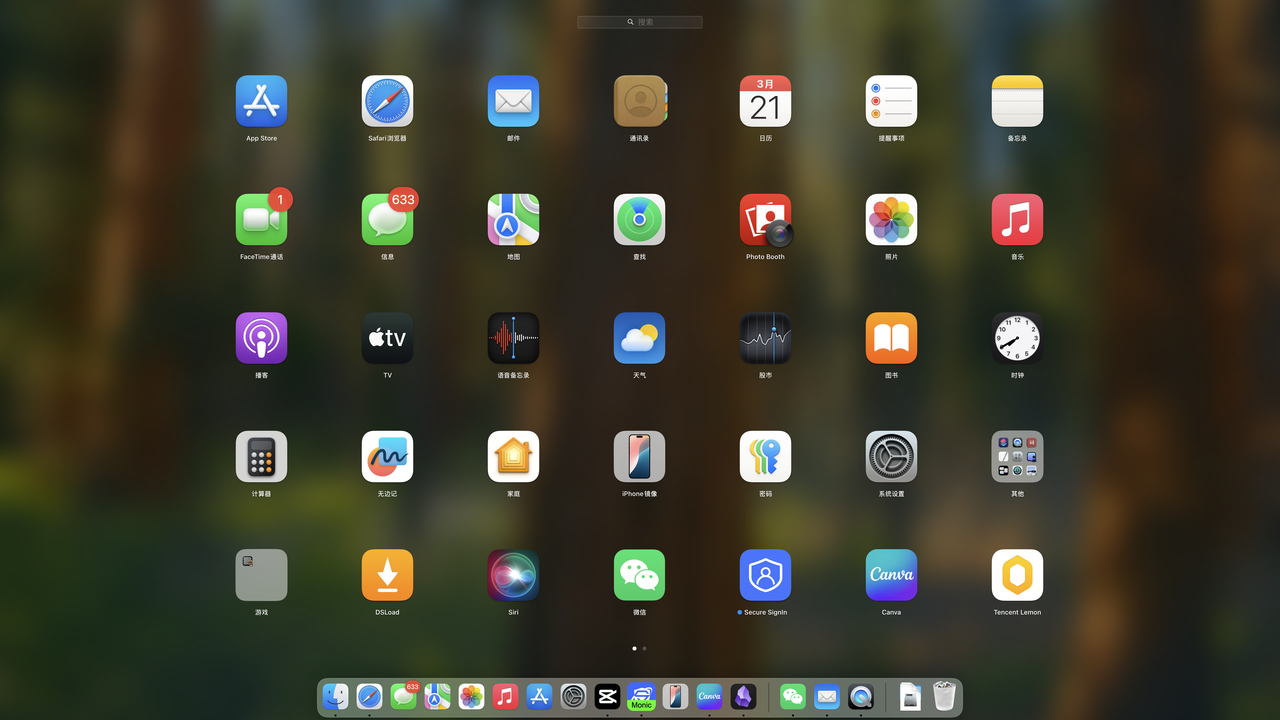Click the Canva icon in the Dock
The image size is (1280, 720).
[x=709, y=696]
